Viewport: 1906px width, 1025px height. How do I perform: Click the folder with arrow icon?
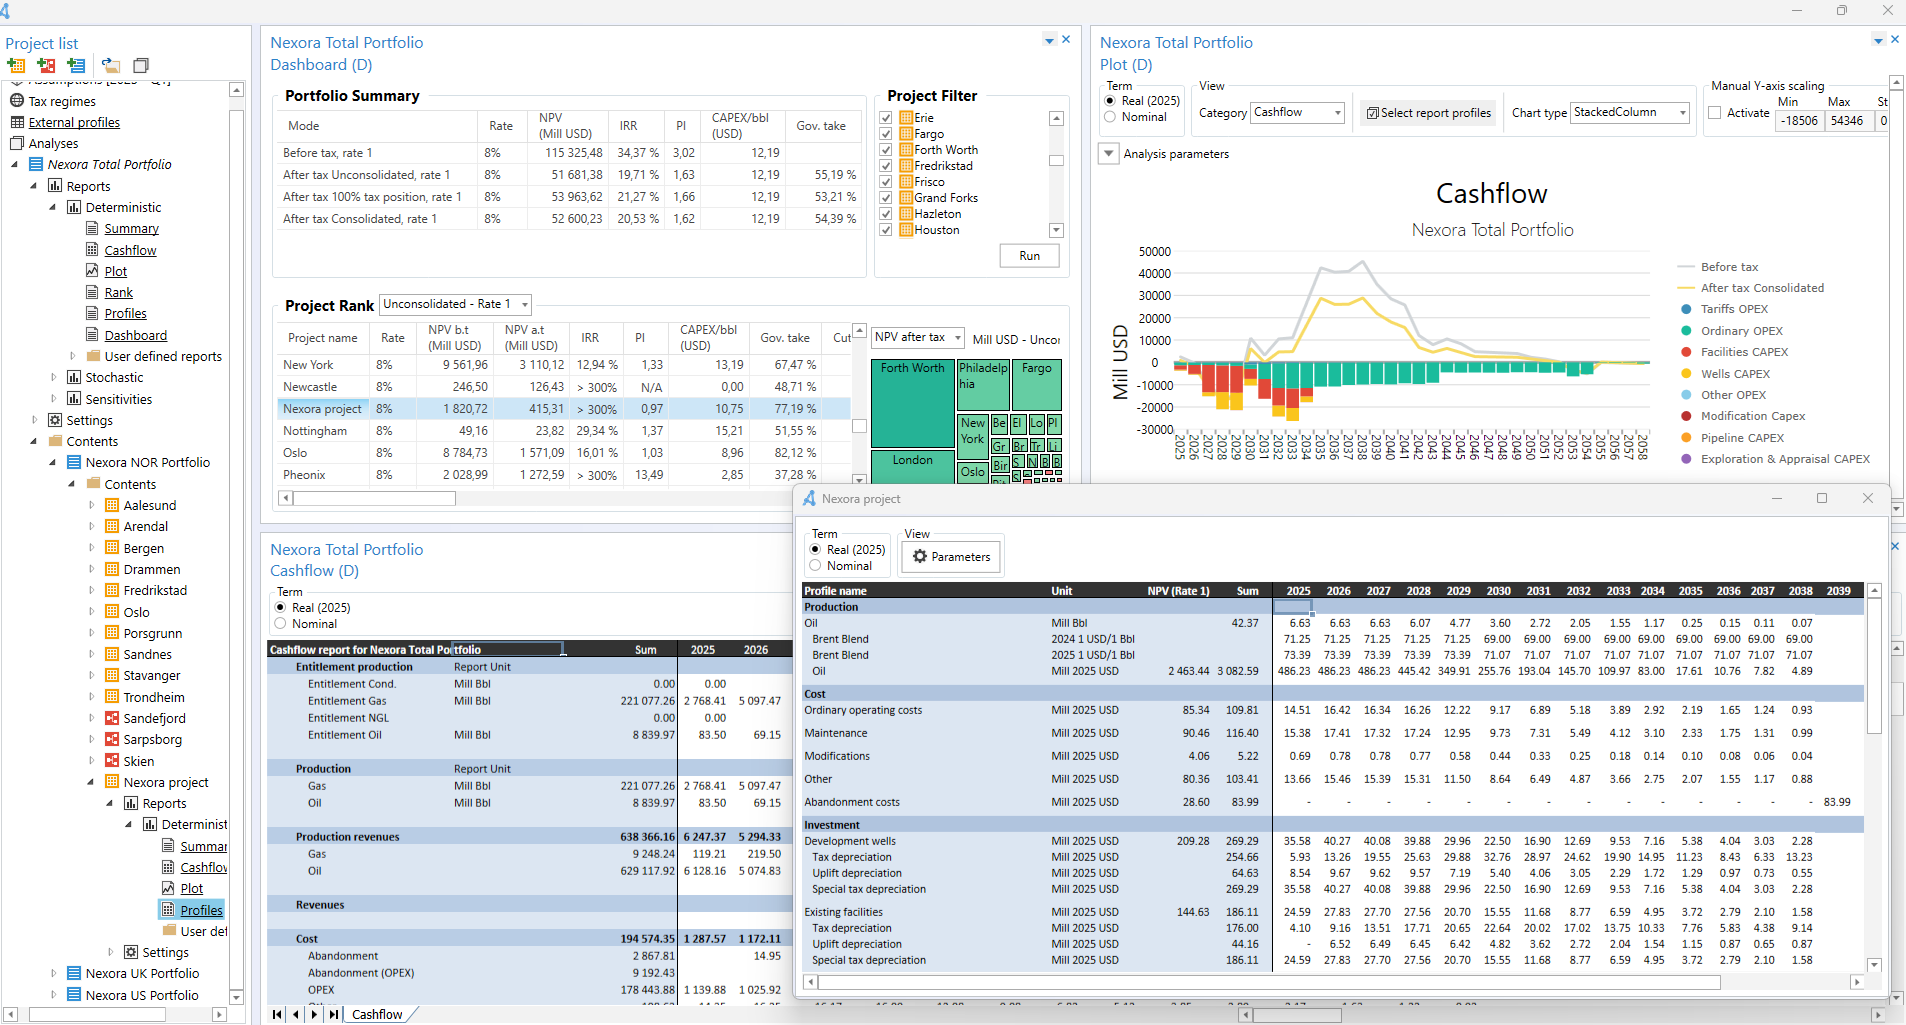click(111, 66)
